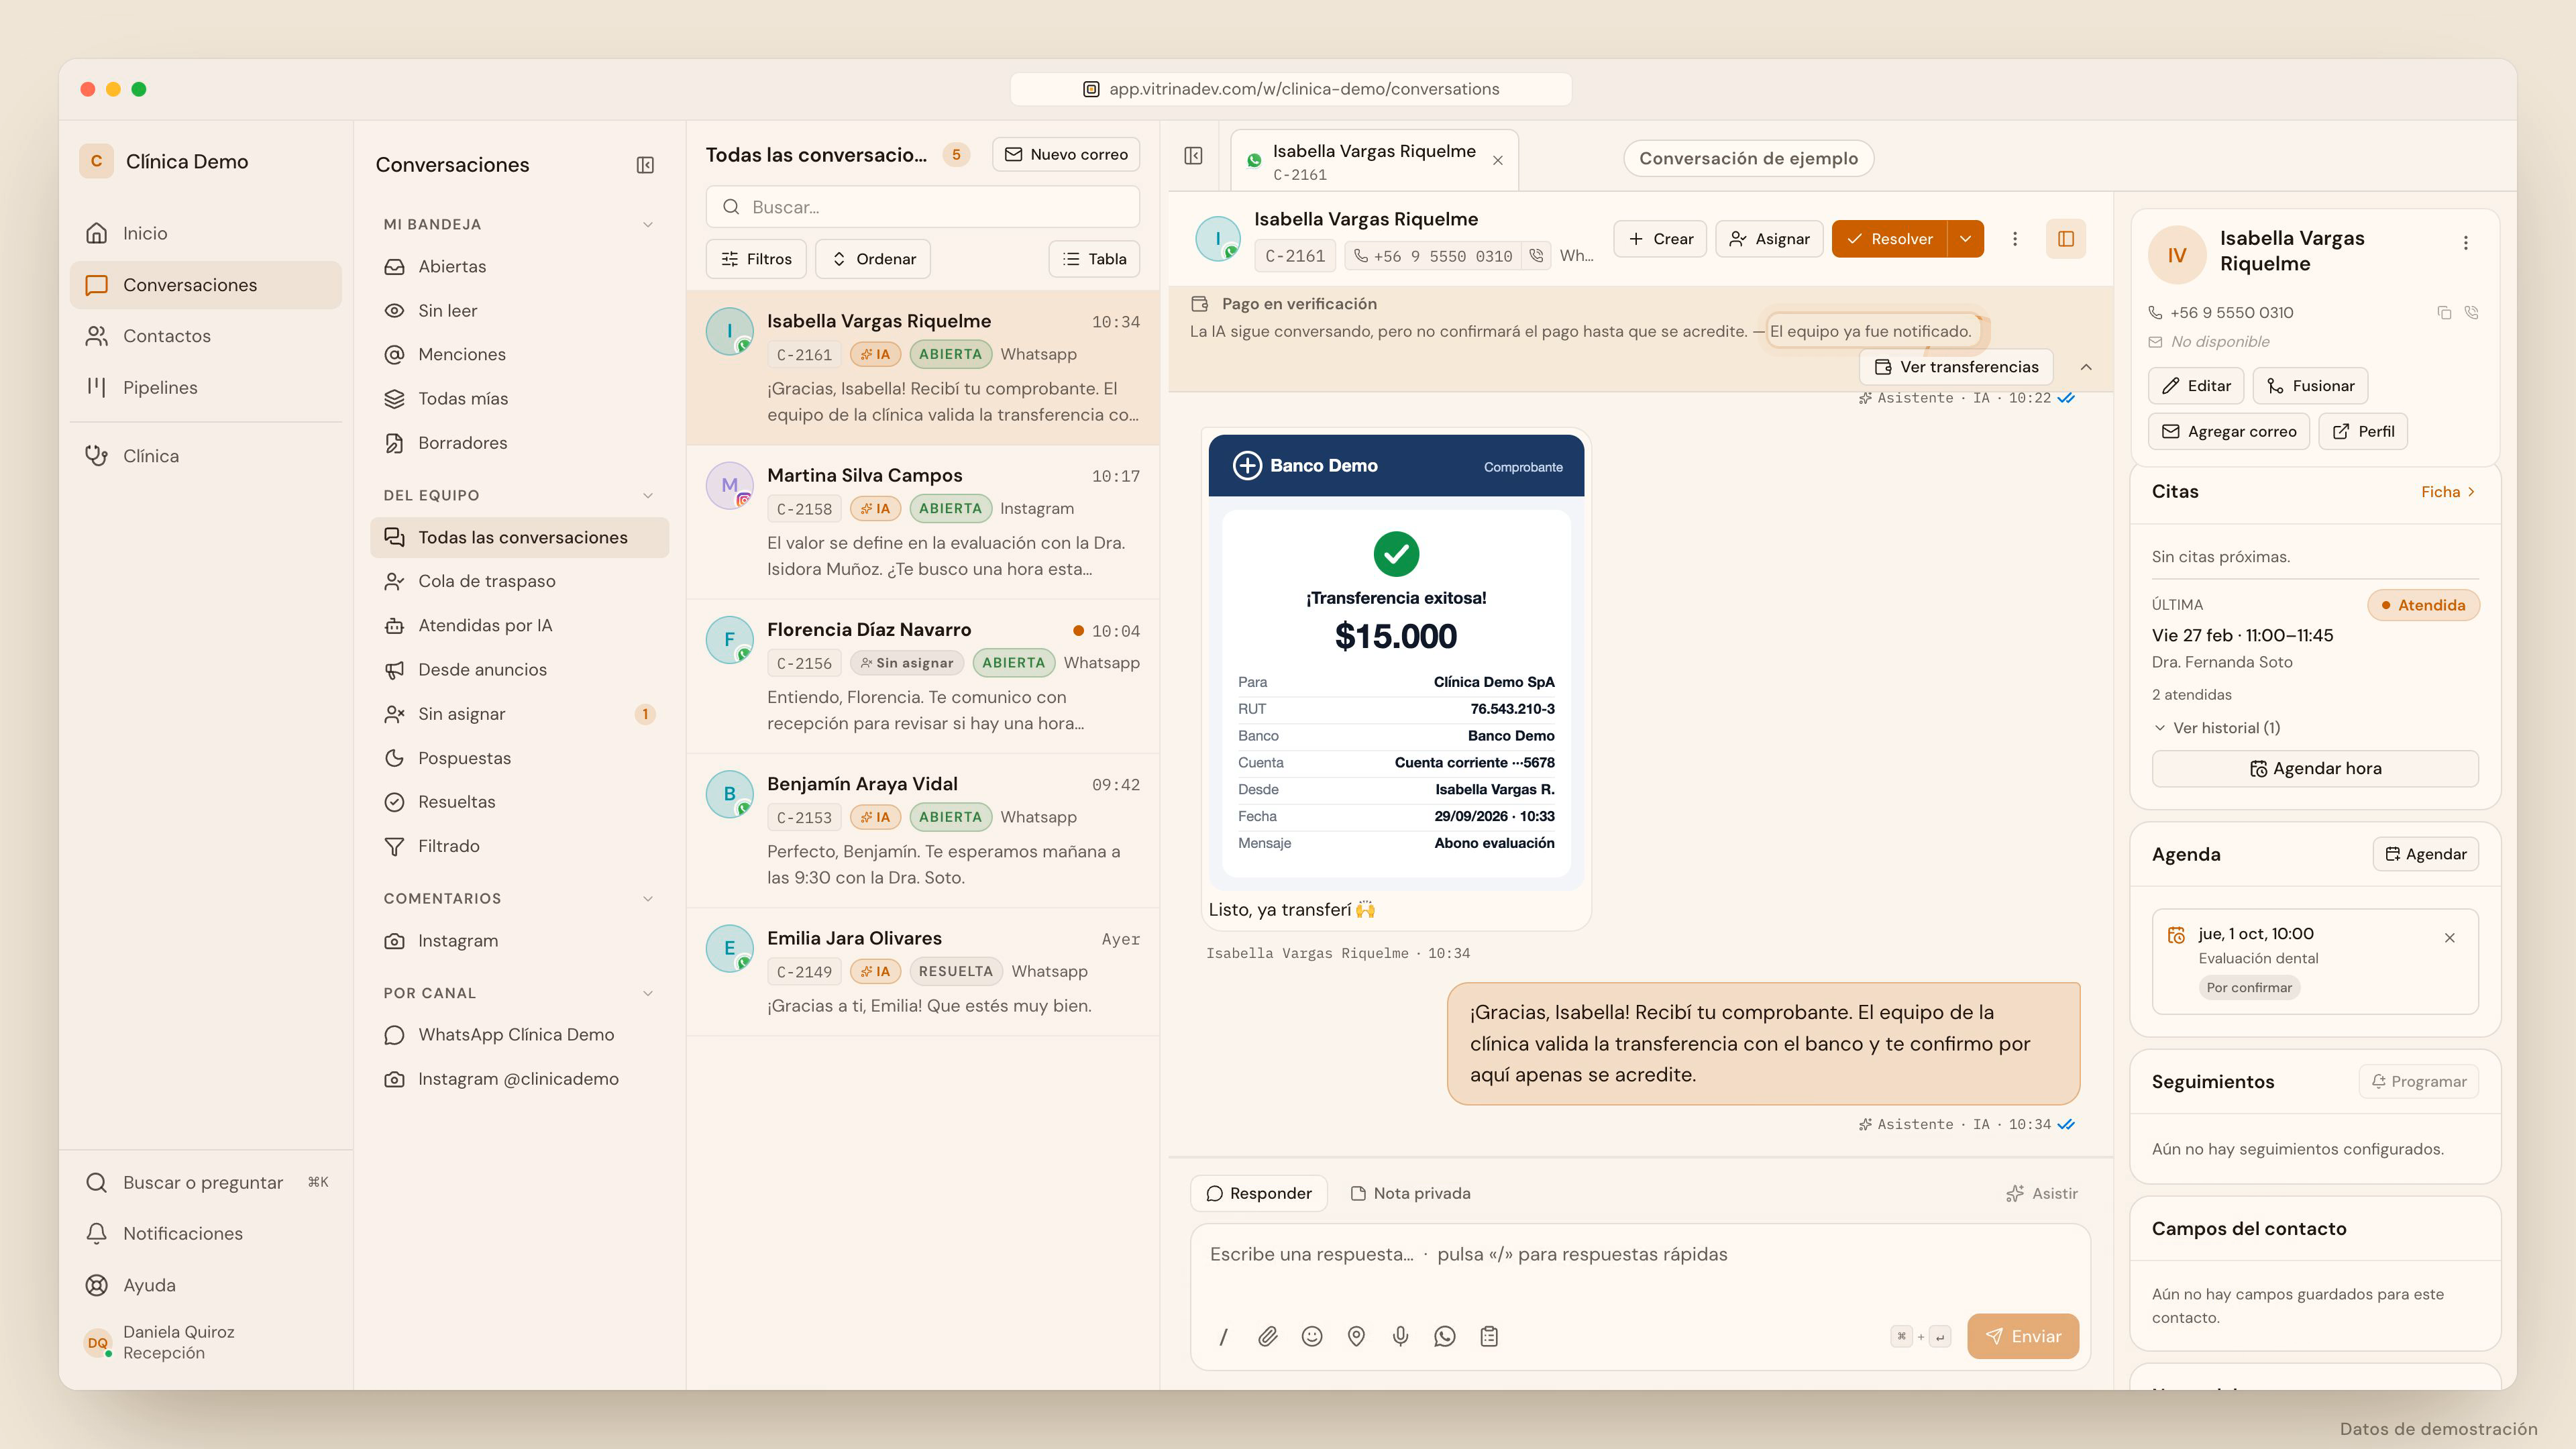Click the clipboard icon in composer toolbar
The height and width of the screenshot is (1449, 2576).
1489,1336
